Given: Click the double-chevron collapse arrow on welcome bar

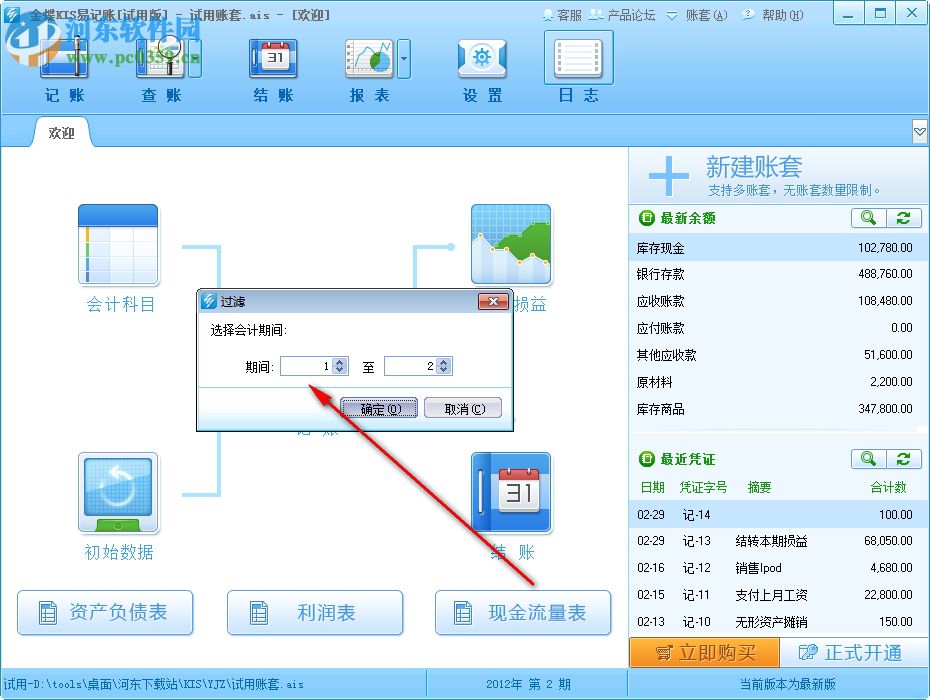Looking at the screenshot, I should tap(919, 131).
